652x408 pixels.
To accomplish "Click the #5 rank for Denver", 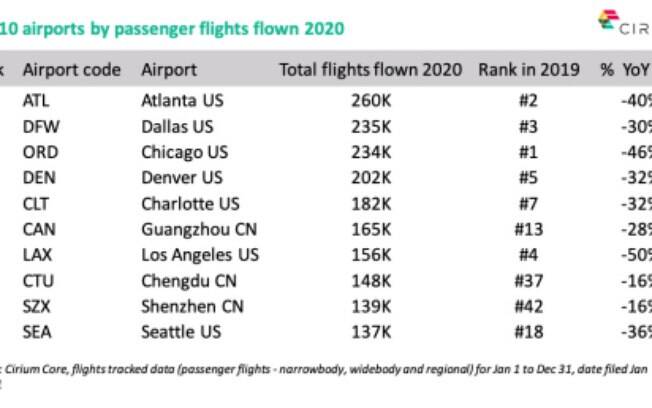I will pyautogui.click(x=529, y=178).
